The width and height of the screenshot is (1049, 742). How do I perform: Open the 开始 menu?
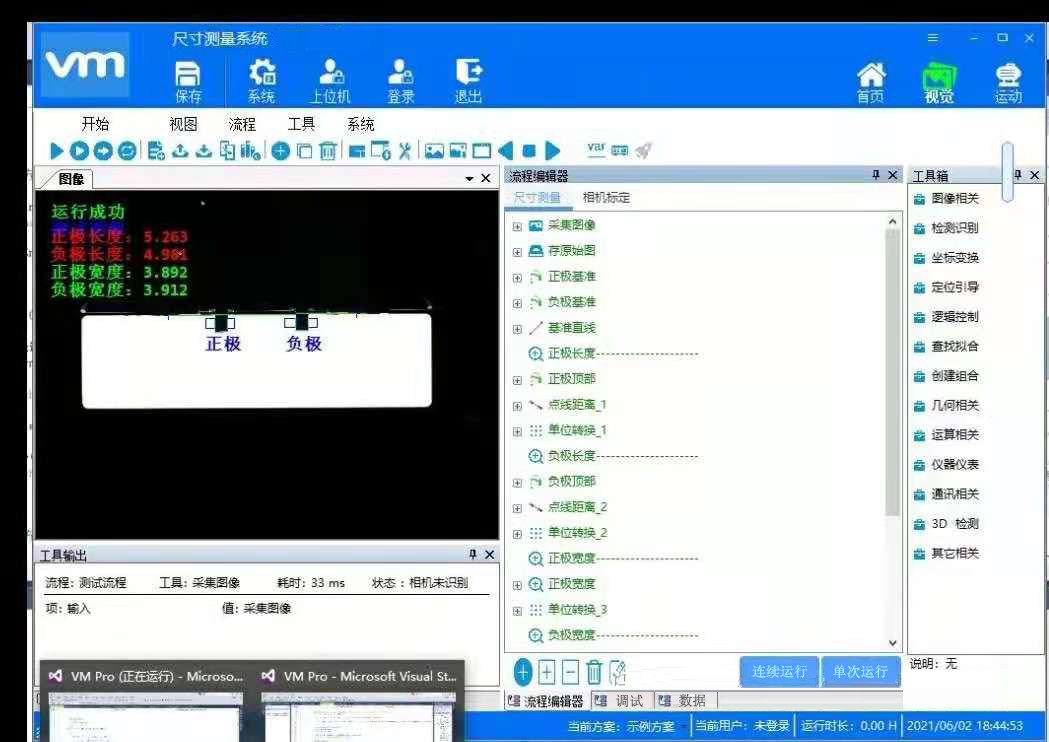(95, 124)
